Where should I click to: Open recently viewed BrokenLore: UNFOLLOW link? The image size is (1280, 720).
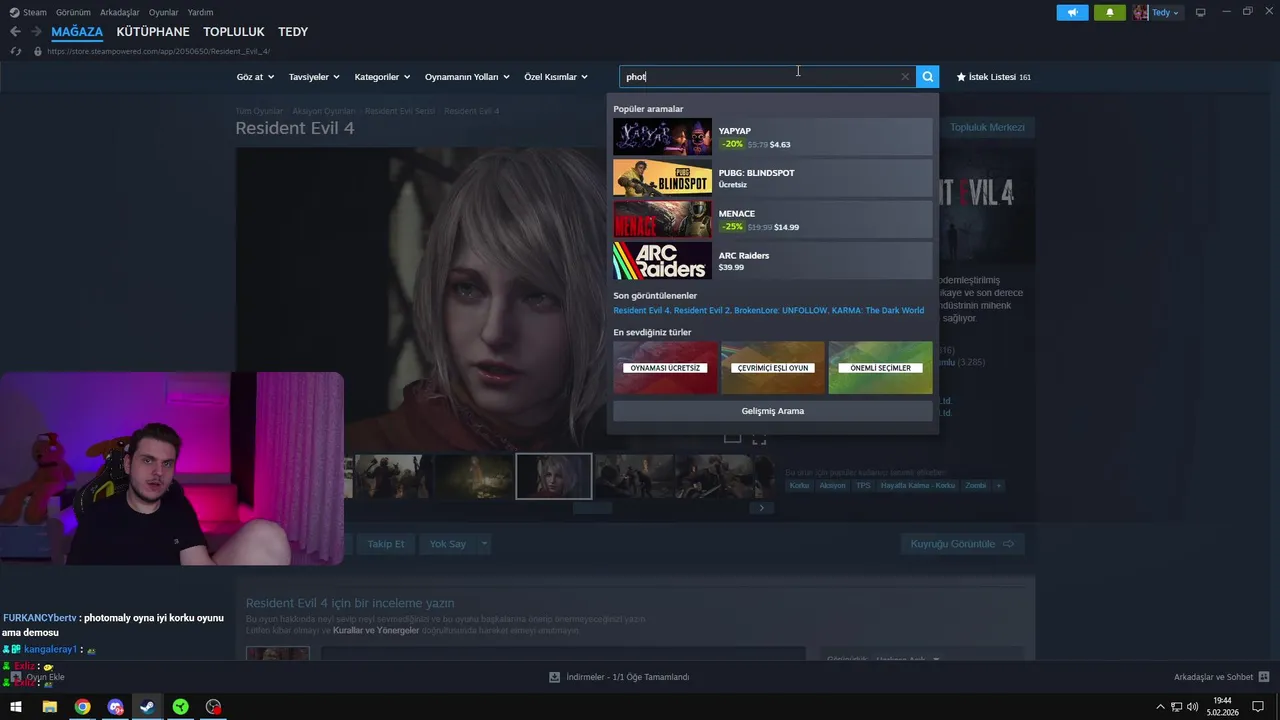coord(781,311)
